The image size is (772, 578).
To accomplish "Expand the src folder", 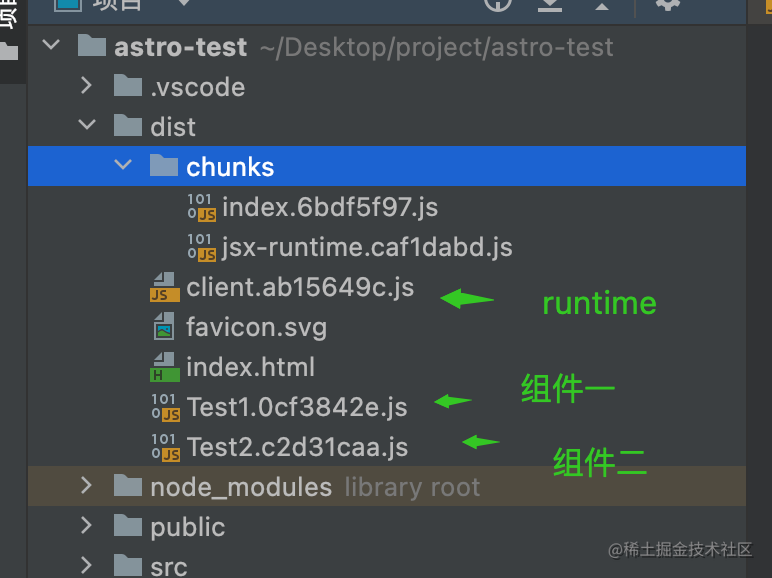I will (86, 565).
